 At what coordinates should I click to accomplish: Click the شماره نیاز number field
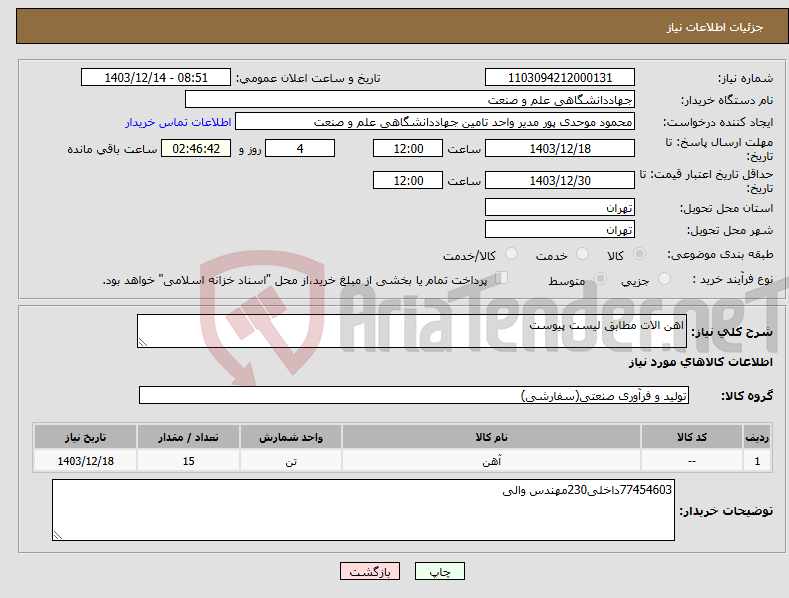(x=560, y=78)
